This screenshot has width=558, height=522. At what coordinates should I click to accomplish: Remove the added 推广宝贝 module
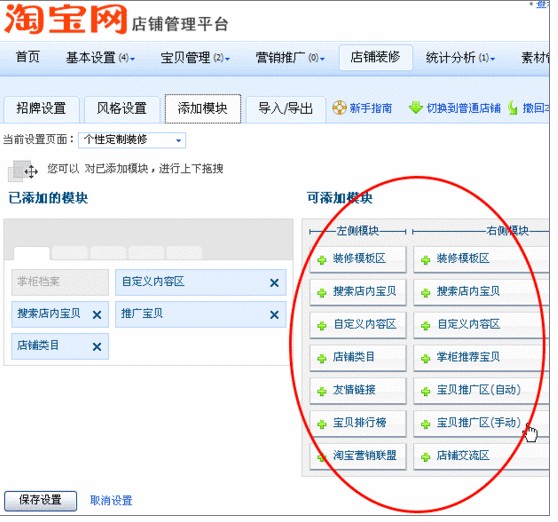[274, 315]
